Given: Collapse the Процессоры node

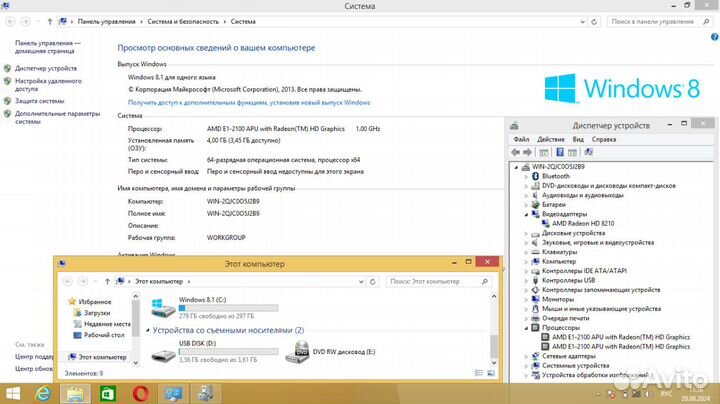Looking at the screenshot, I should pyautogui.click(x=526, y=328).
